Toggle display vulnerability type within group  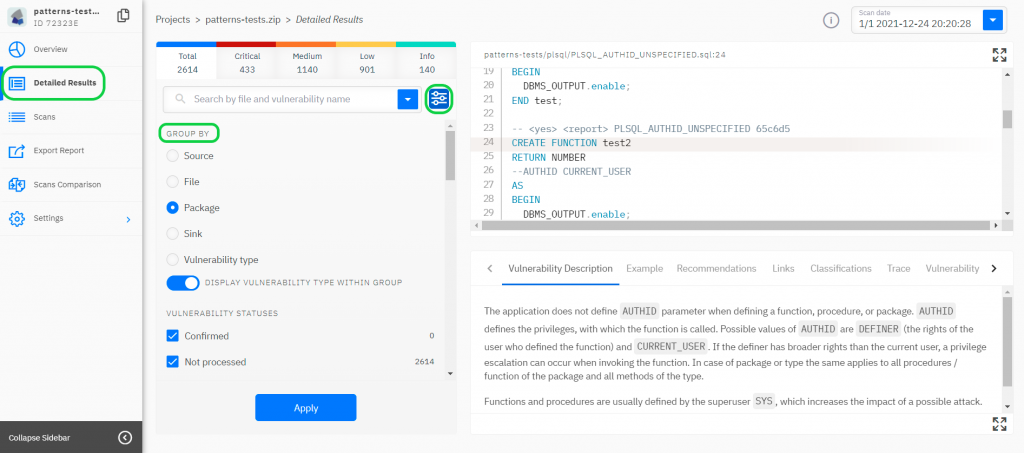(183, 283)
